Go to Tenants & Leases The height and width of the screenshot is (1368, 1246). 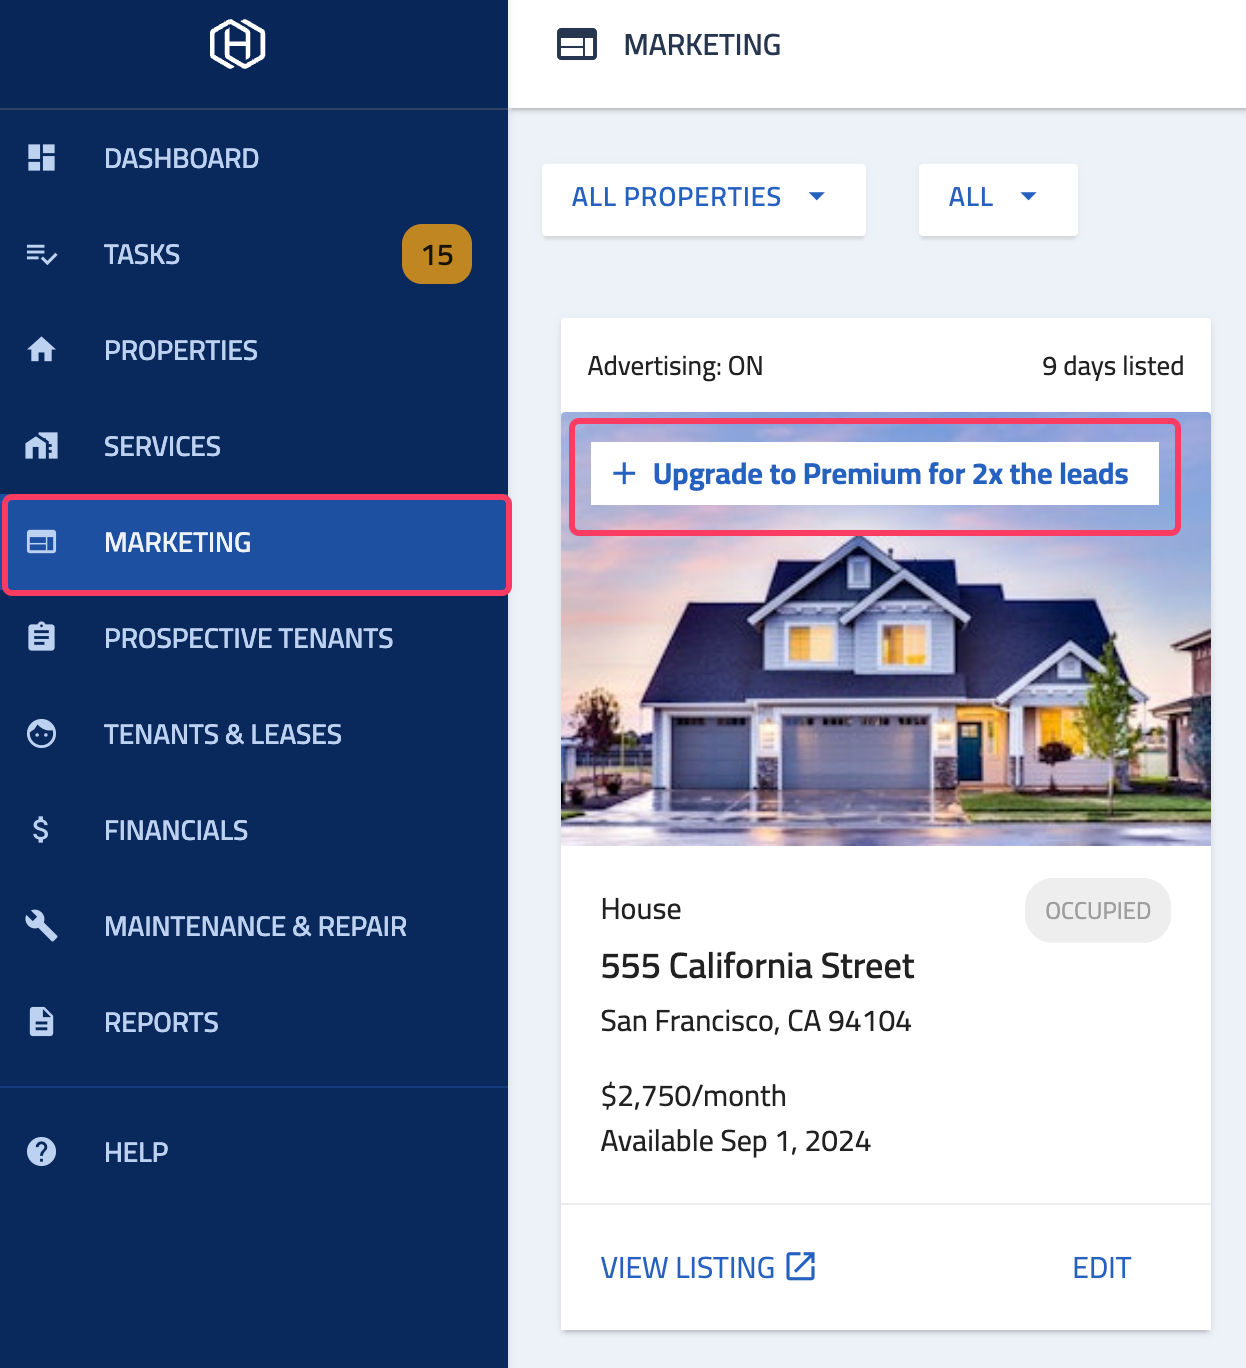coord(254,734)
